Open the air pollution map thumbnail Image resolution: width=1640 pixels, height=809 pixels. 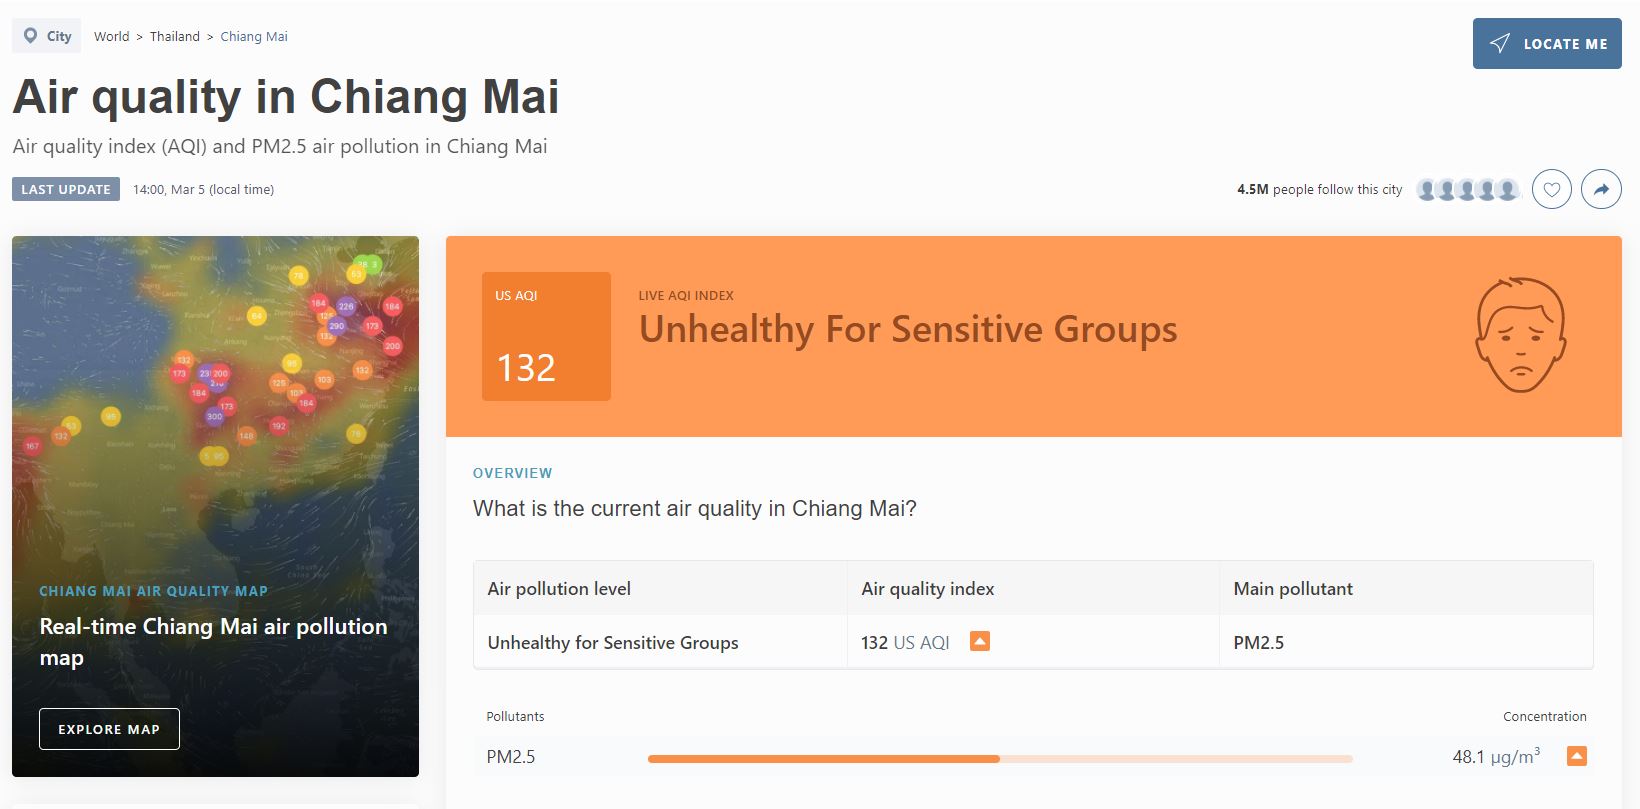point(215,400)
